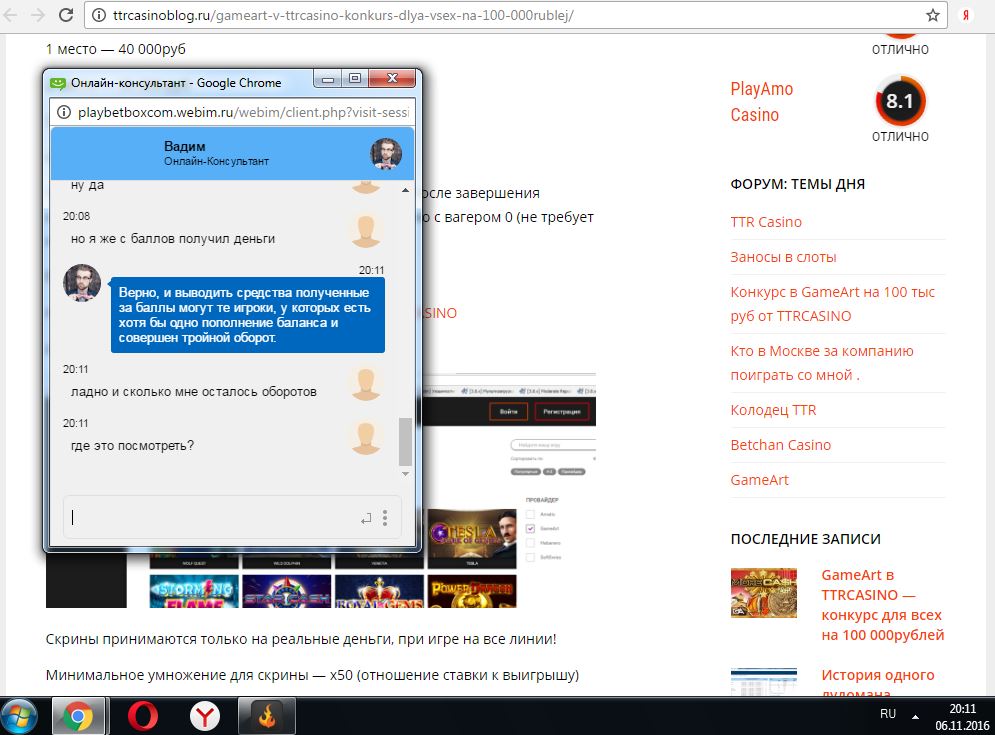The height and width of the screenshot is (735, 995).
Task: Open the PlayAmo Casino link
Action: (761, 102)
